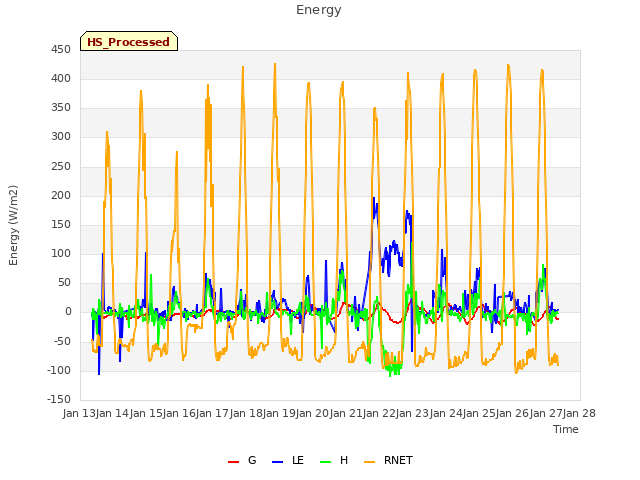
Task: Click the Jan 21 x-axis label
Action: click(x=346, y=414)
